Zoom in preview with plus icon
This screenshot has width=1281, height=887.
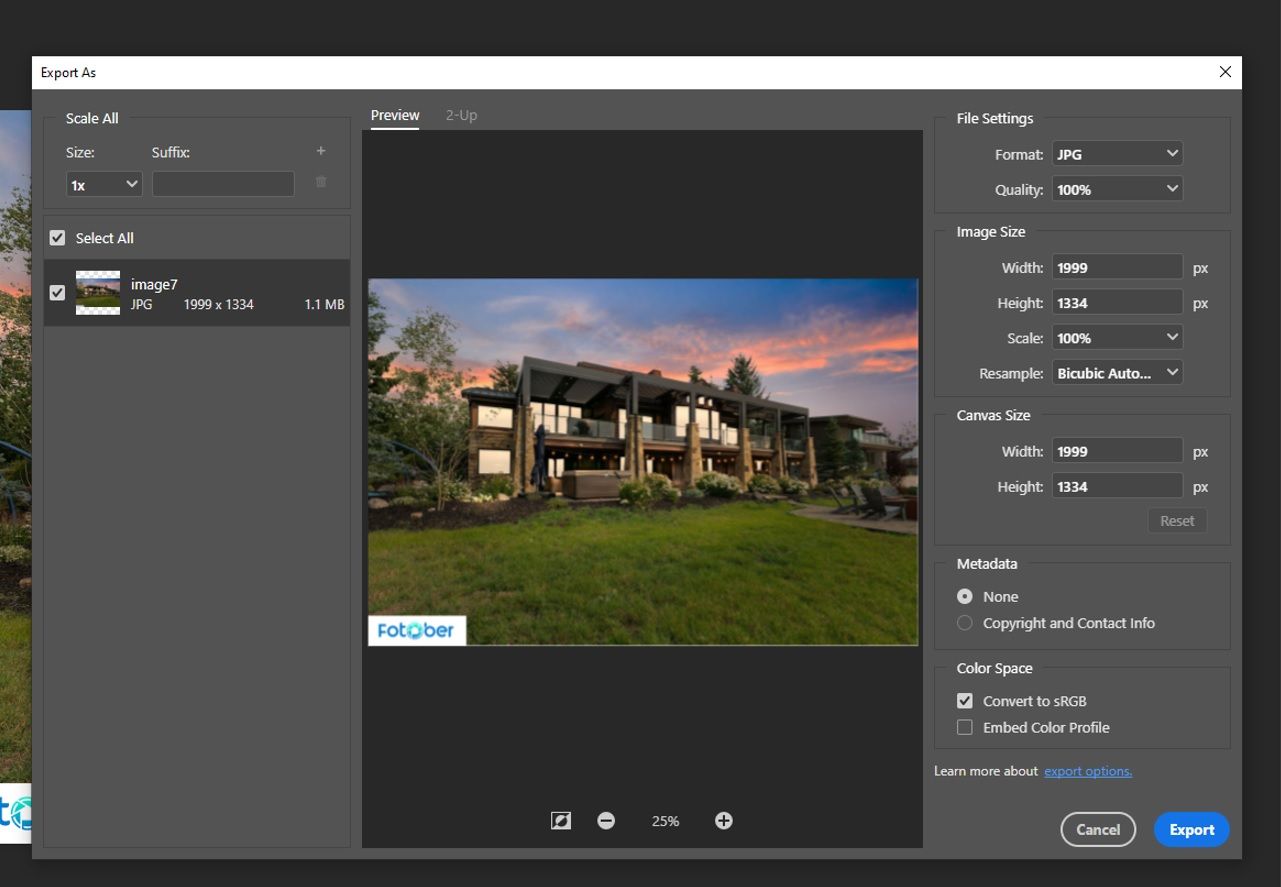(x=724, y=821)
